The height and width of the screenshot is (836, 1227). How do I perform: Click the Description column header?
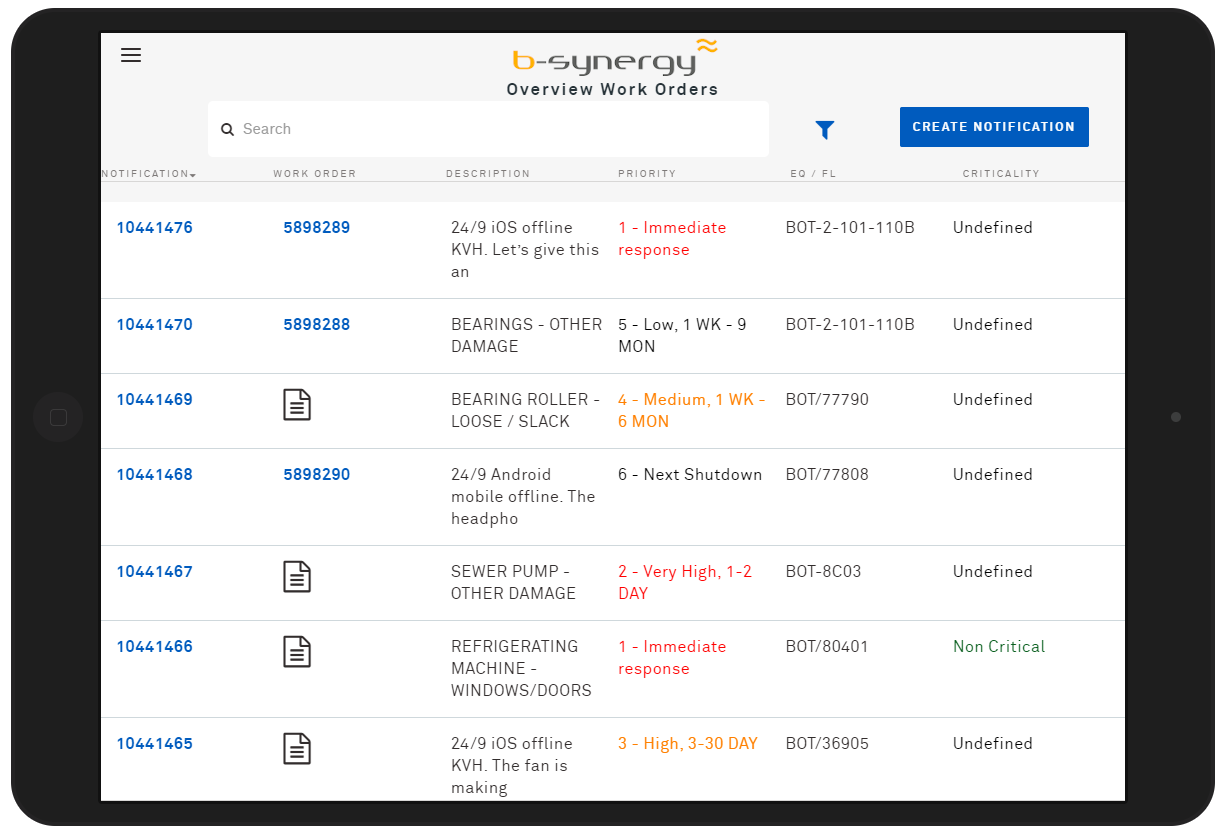point(488,174)
